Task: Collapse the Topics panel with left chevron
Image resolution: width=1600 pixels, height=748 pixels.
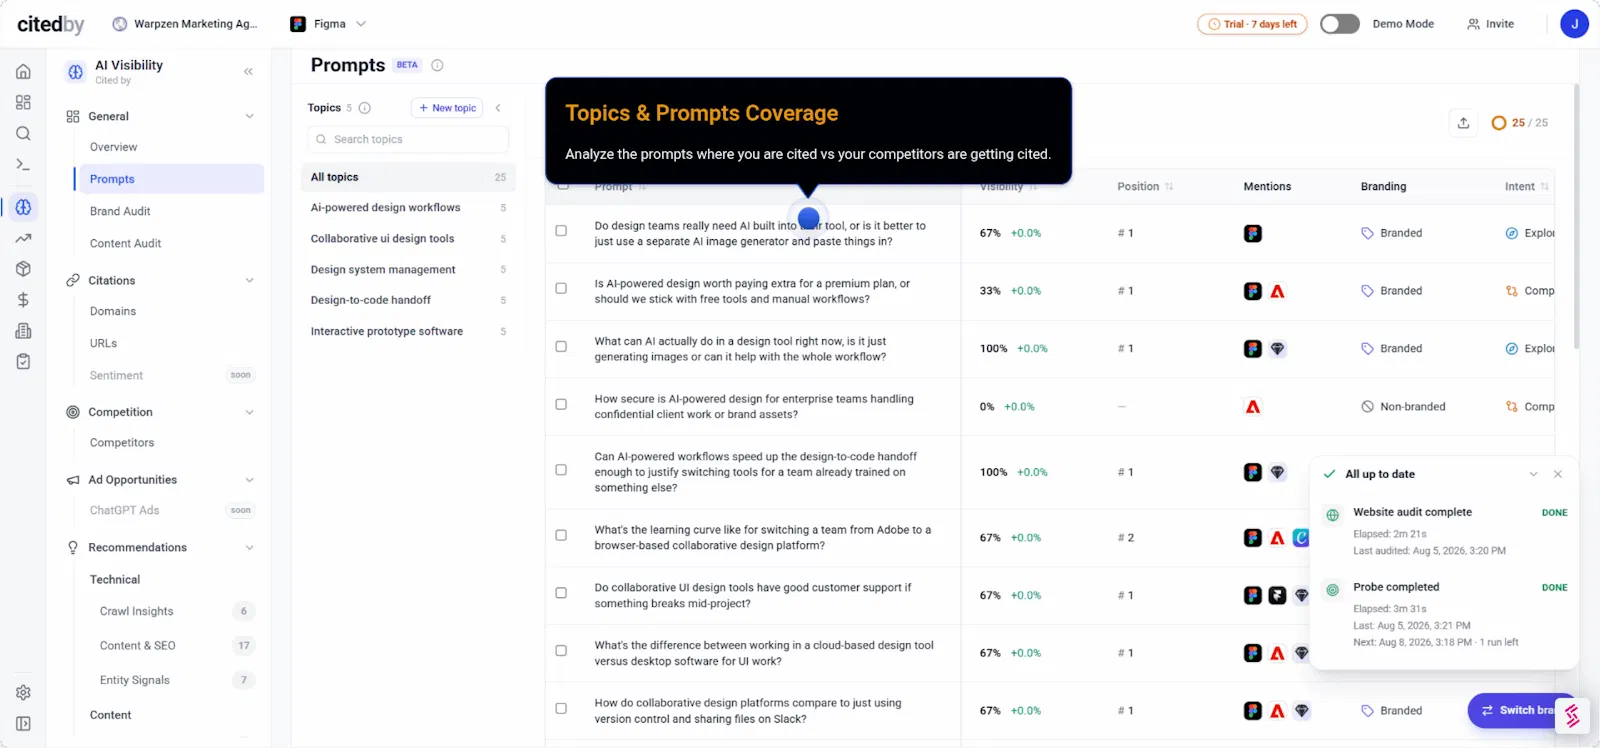Action: tap(498, 108)
